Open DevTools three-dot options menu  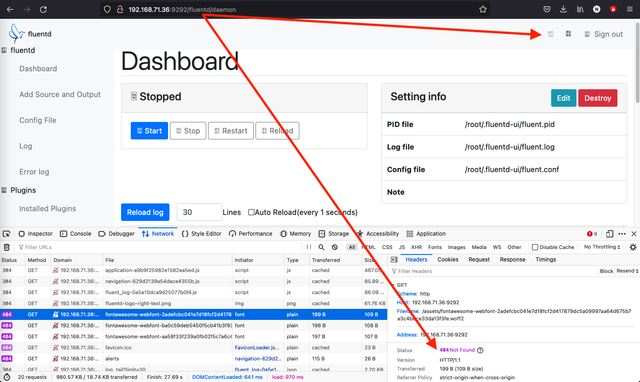pyautogui.click(x=622, y=234)
